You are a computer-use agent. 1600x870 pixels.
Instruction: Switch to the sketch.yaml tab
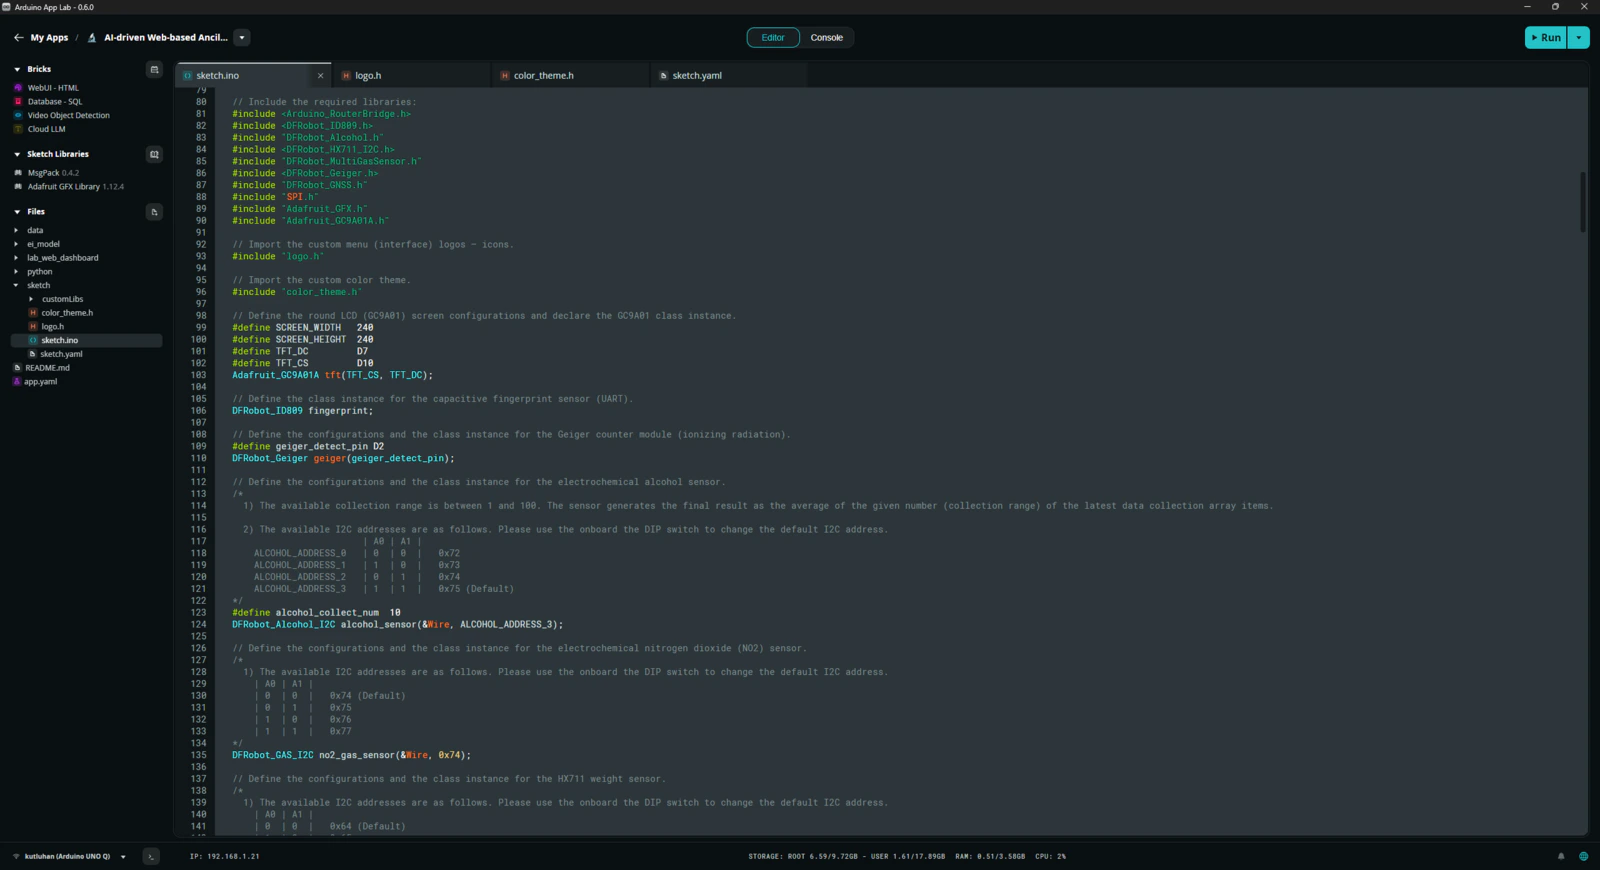click(728, 76)
